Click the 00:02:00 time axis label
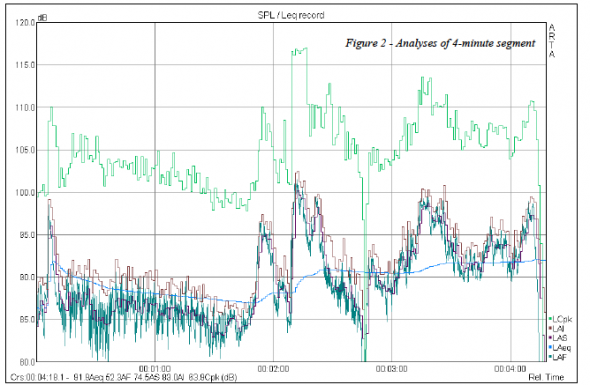This screenshot has height=385, width=590. 273,368
